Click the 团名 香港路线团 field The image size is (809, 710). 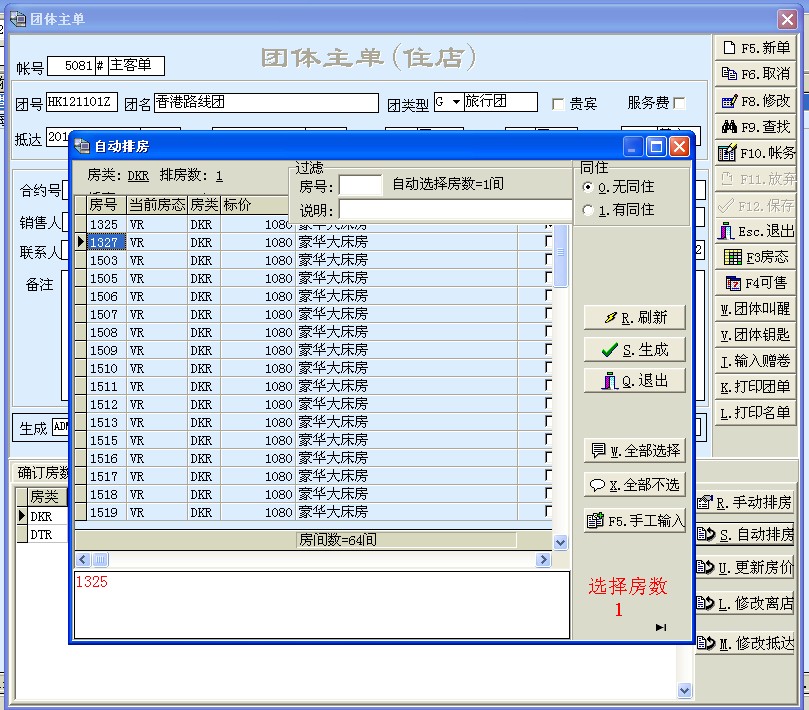point(266,102)
